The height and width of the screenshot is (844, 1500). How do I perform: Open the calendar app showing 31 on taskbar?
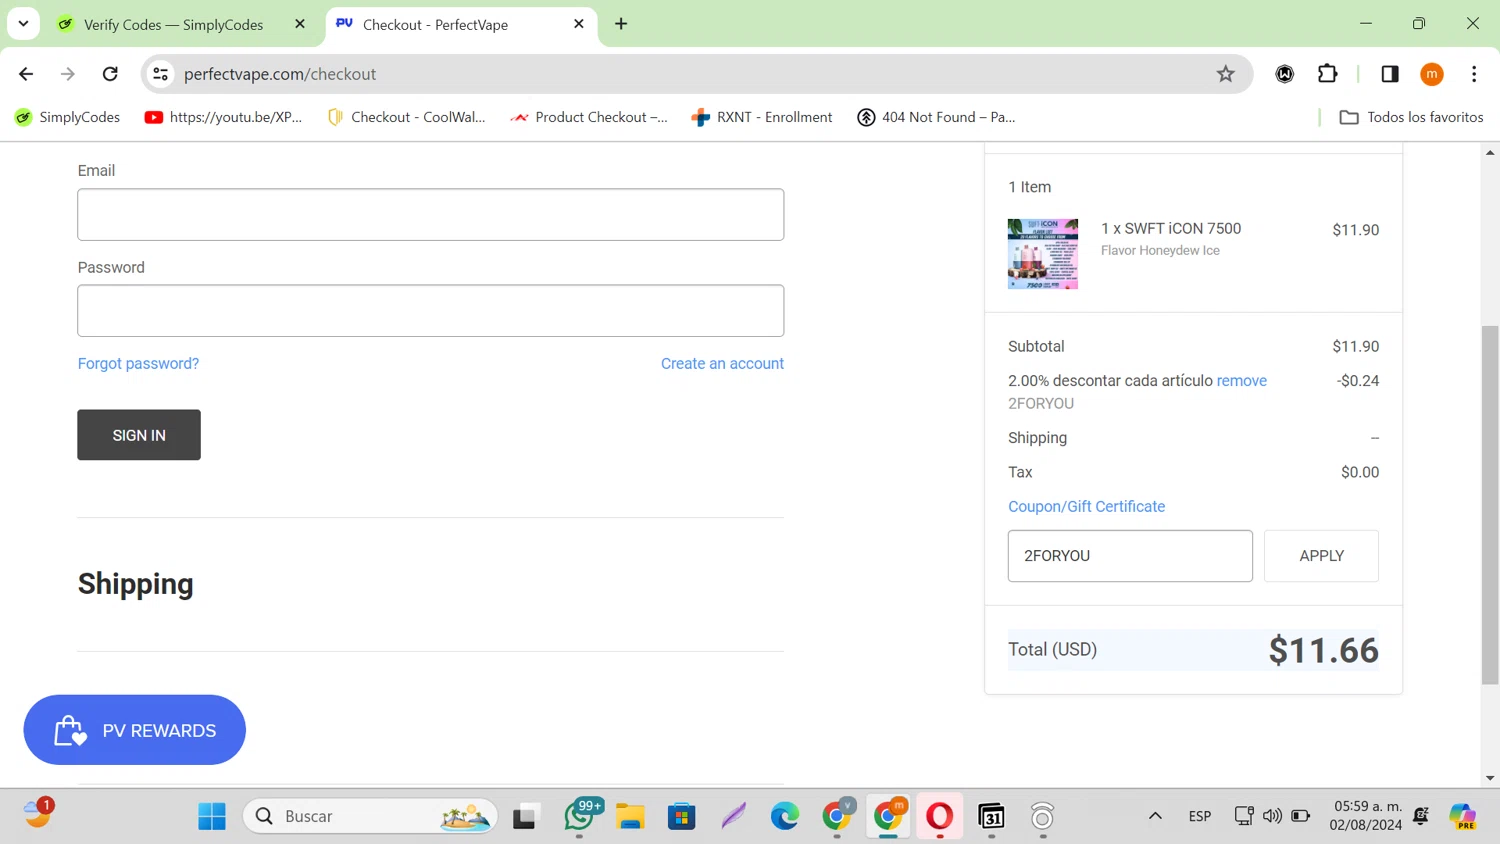click(x=991, y=817)
